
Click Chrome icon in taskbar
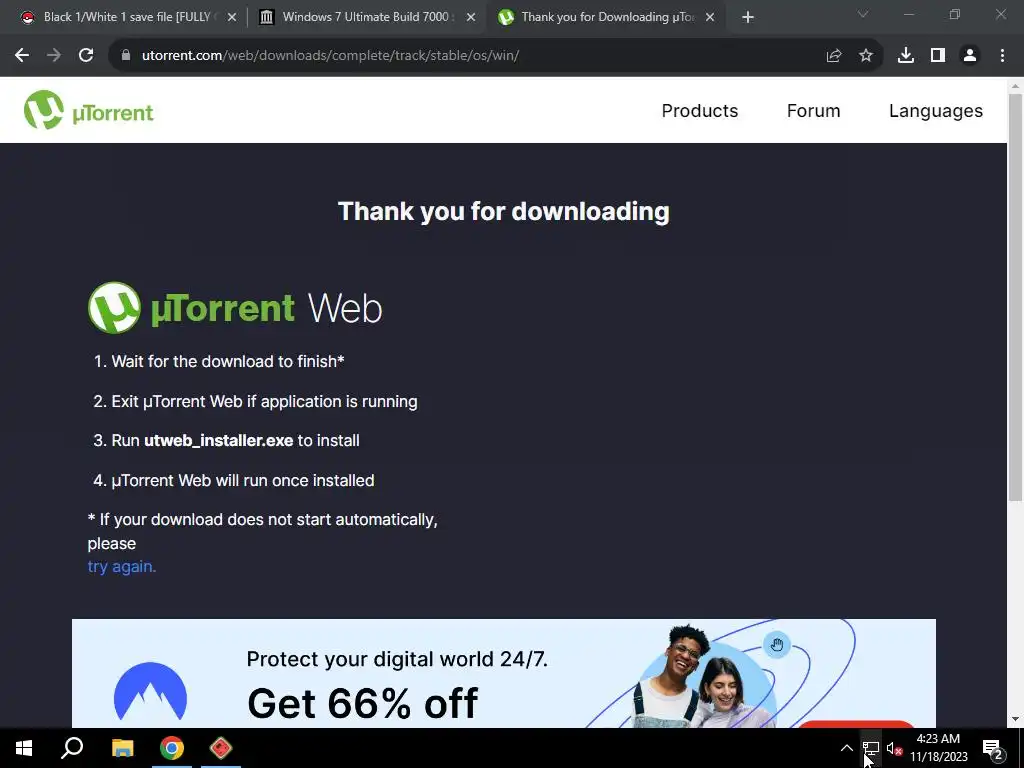pos(172,748)
